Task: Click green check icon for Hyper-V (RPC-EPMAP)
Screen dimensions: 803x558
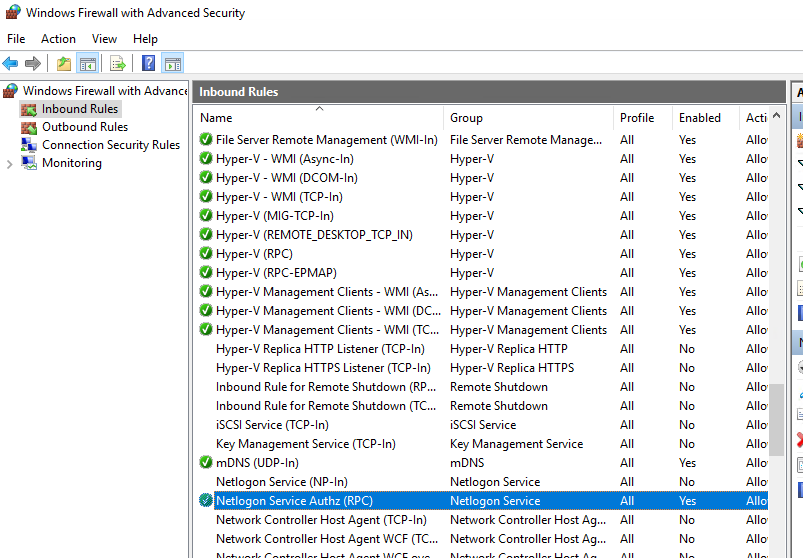Action: [206, 272]
